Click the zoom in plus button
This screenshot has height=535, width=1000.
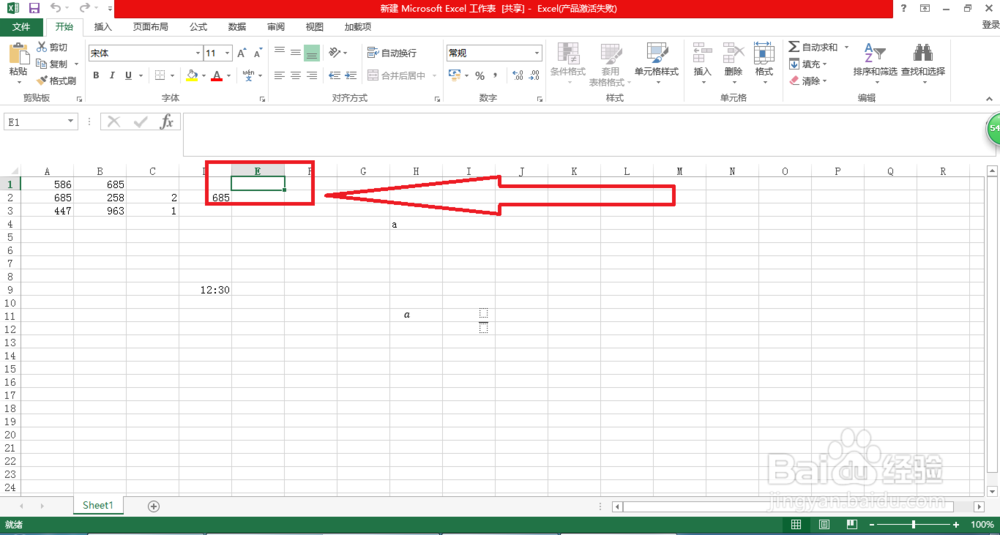pos(955,524)
